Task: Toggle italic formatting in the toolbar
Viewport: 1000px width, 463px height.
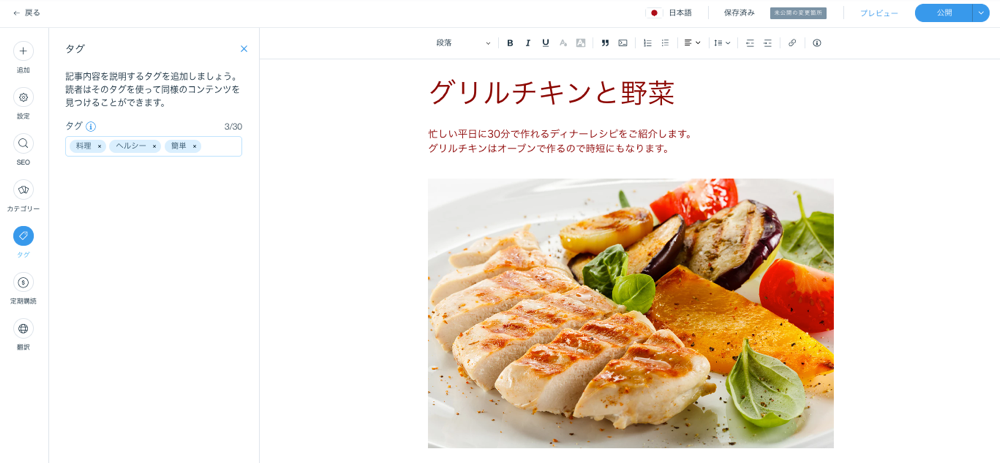Action: [527, 43]
